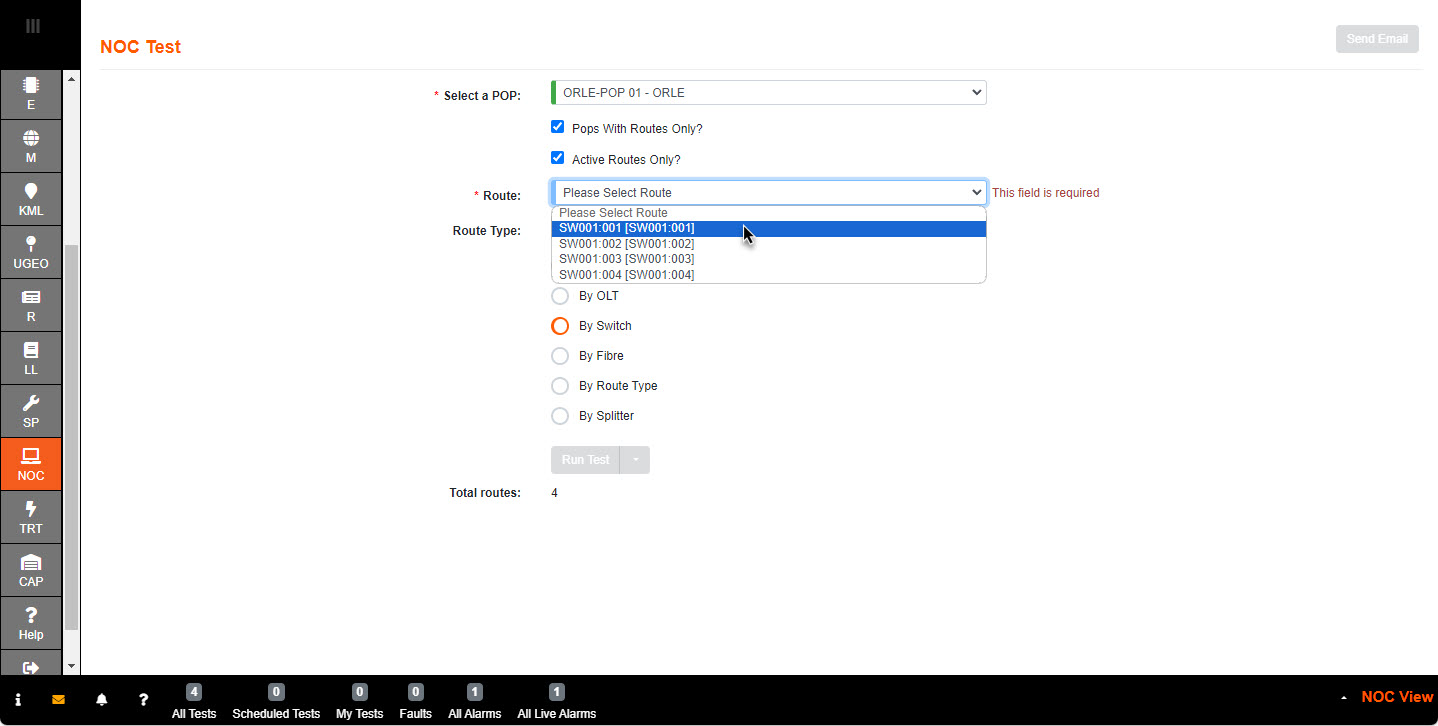Image resolution: width=1438 pixels, height=726 pixels.
Task: Open the orange envelope mail icon
Action: (58, 700)
